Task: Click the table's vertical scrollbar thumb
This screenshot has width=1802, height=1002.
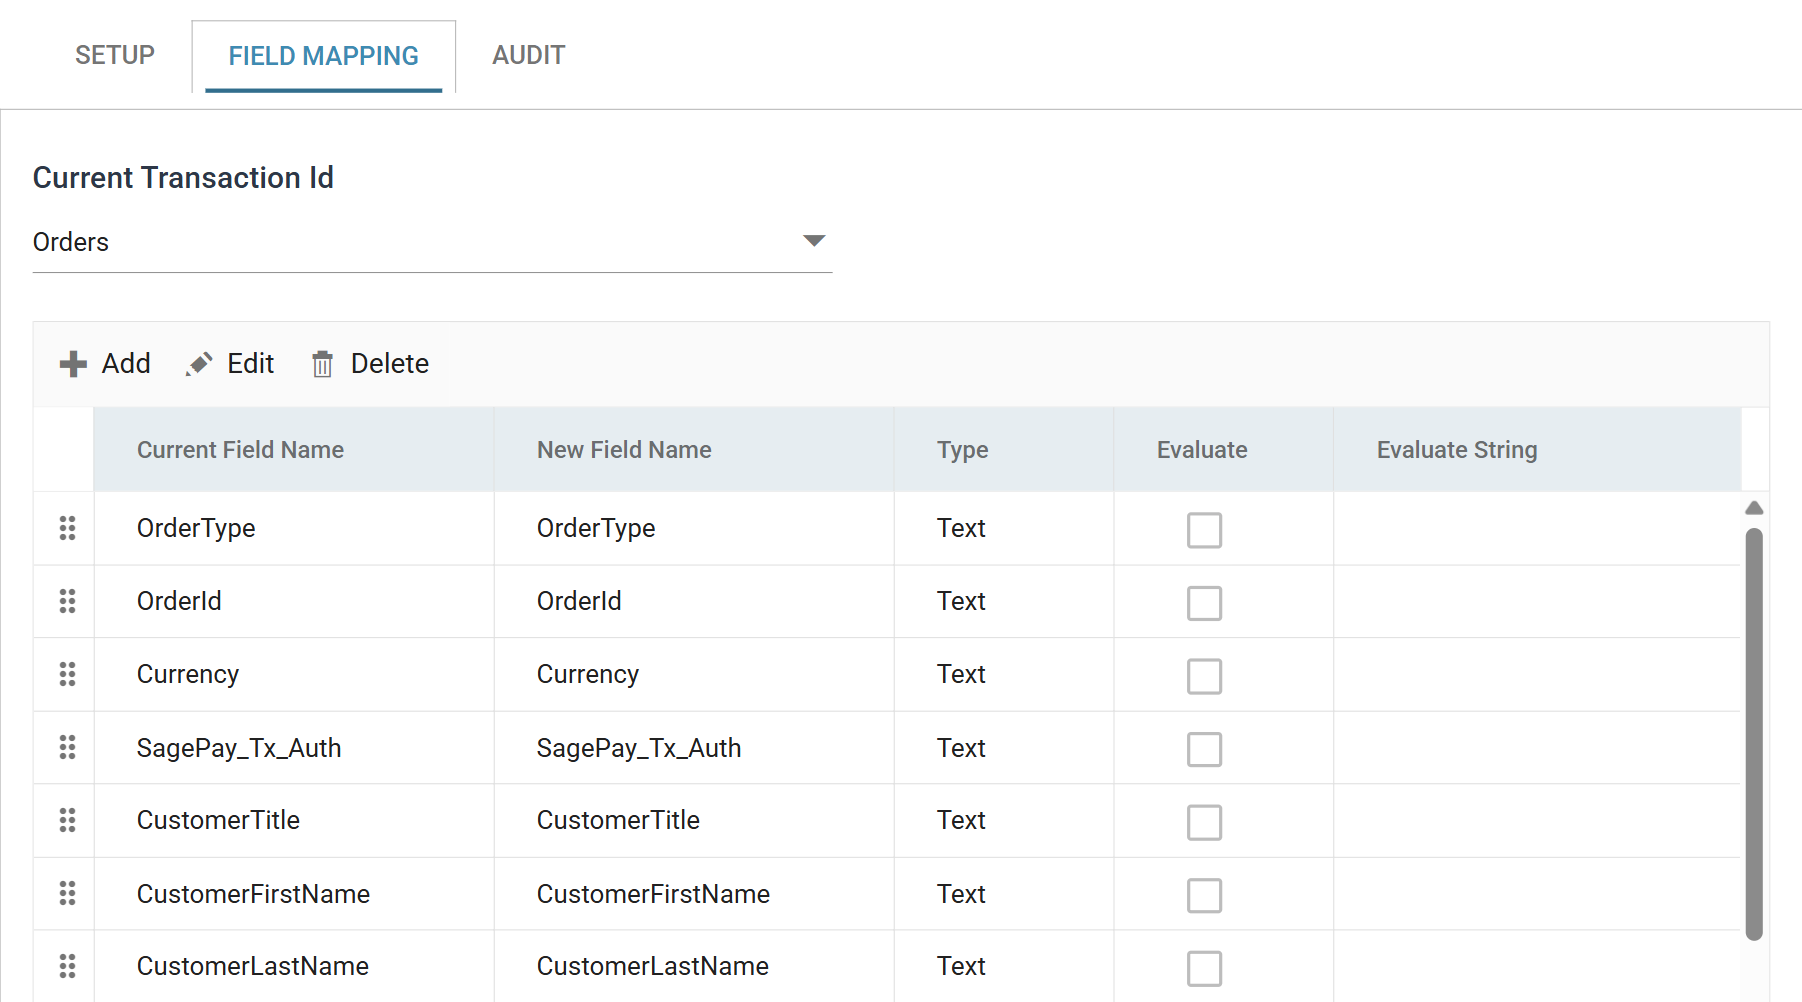Action: click(x=1754, y=734)
